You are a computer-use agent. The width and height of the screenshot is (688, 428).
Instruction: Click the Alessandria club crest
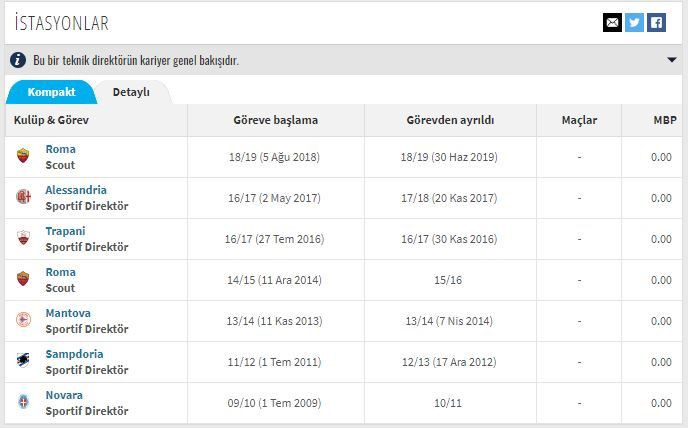pos(23,197)
